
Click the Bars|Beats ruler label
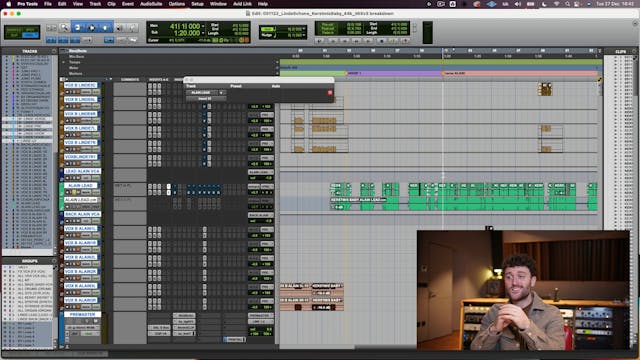[x=78, y=51]
